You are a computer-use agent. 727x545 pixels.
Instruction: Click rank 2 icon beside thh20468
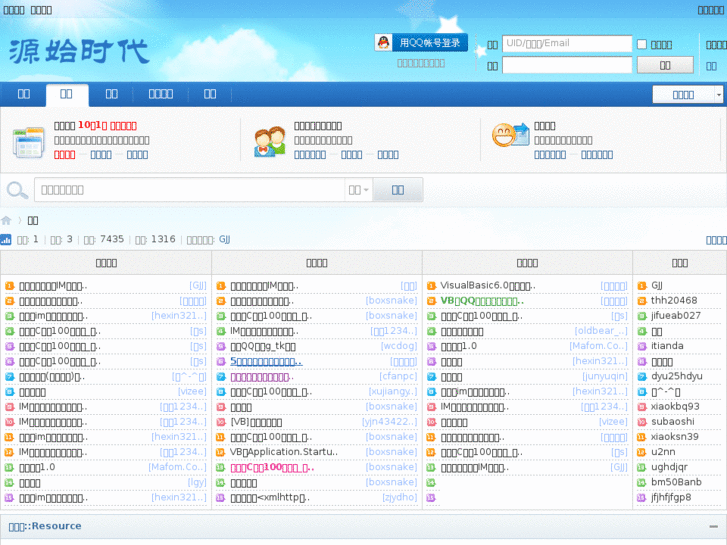(x=642, y=301)
